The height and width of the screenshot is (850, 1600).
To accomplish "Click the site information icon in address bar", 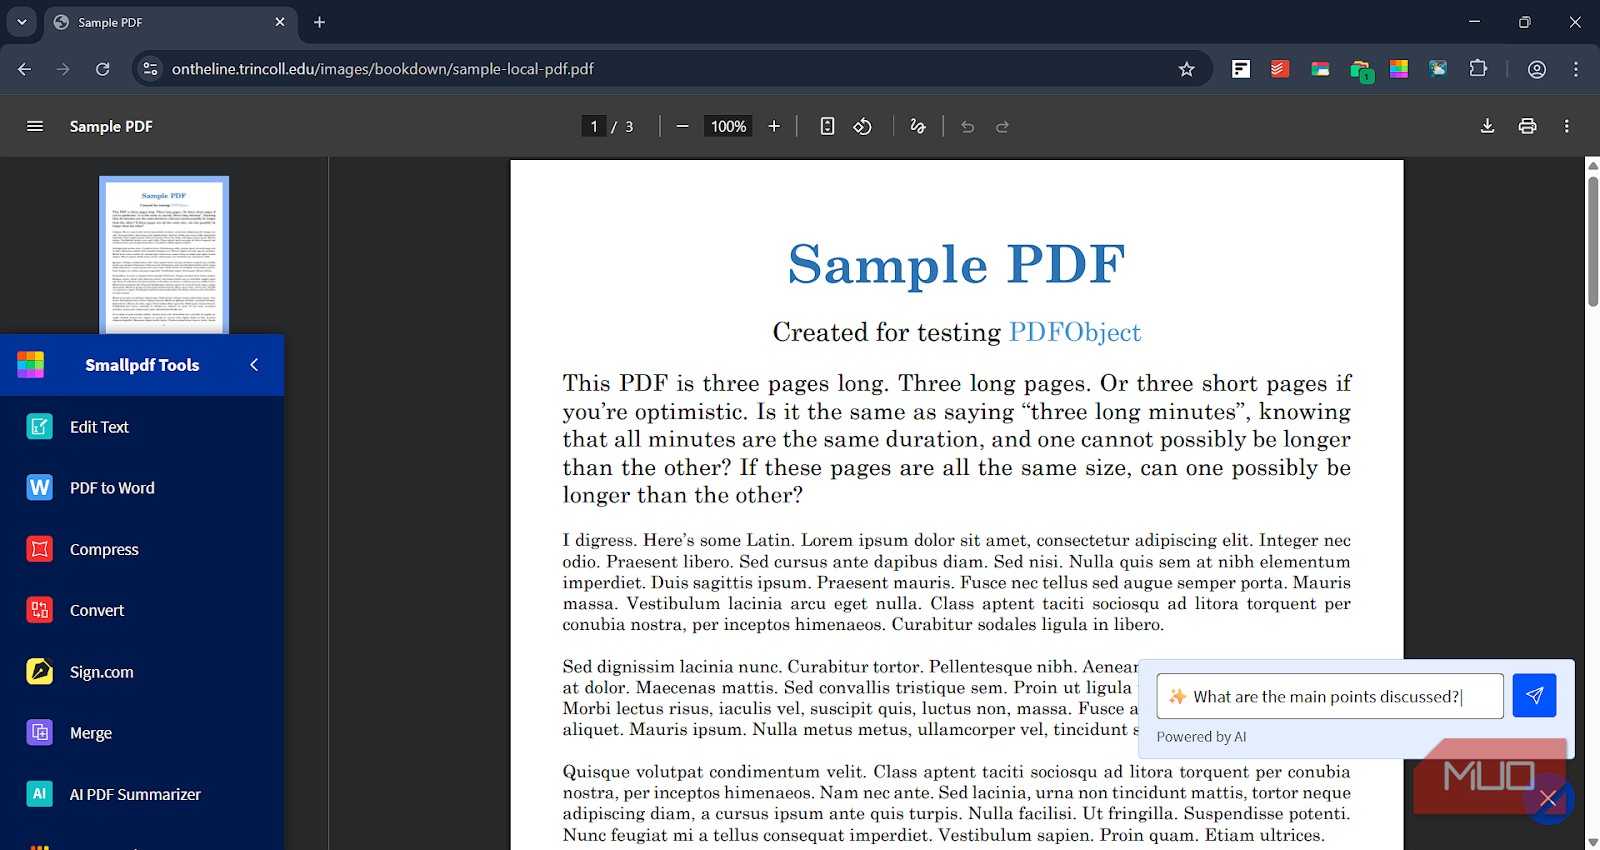I will tap(150, 69).
